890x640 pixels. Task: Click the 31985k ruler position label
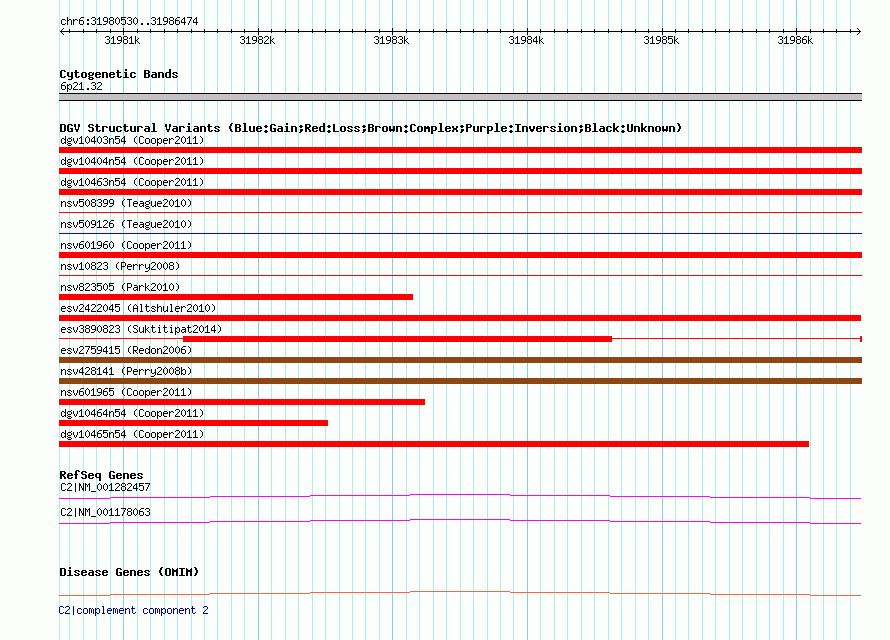pos(661,40)
